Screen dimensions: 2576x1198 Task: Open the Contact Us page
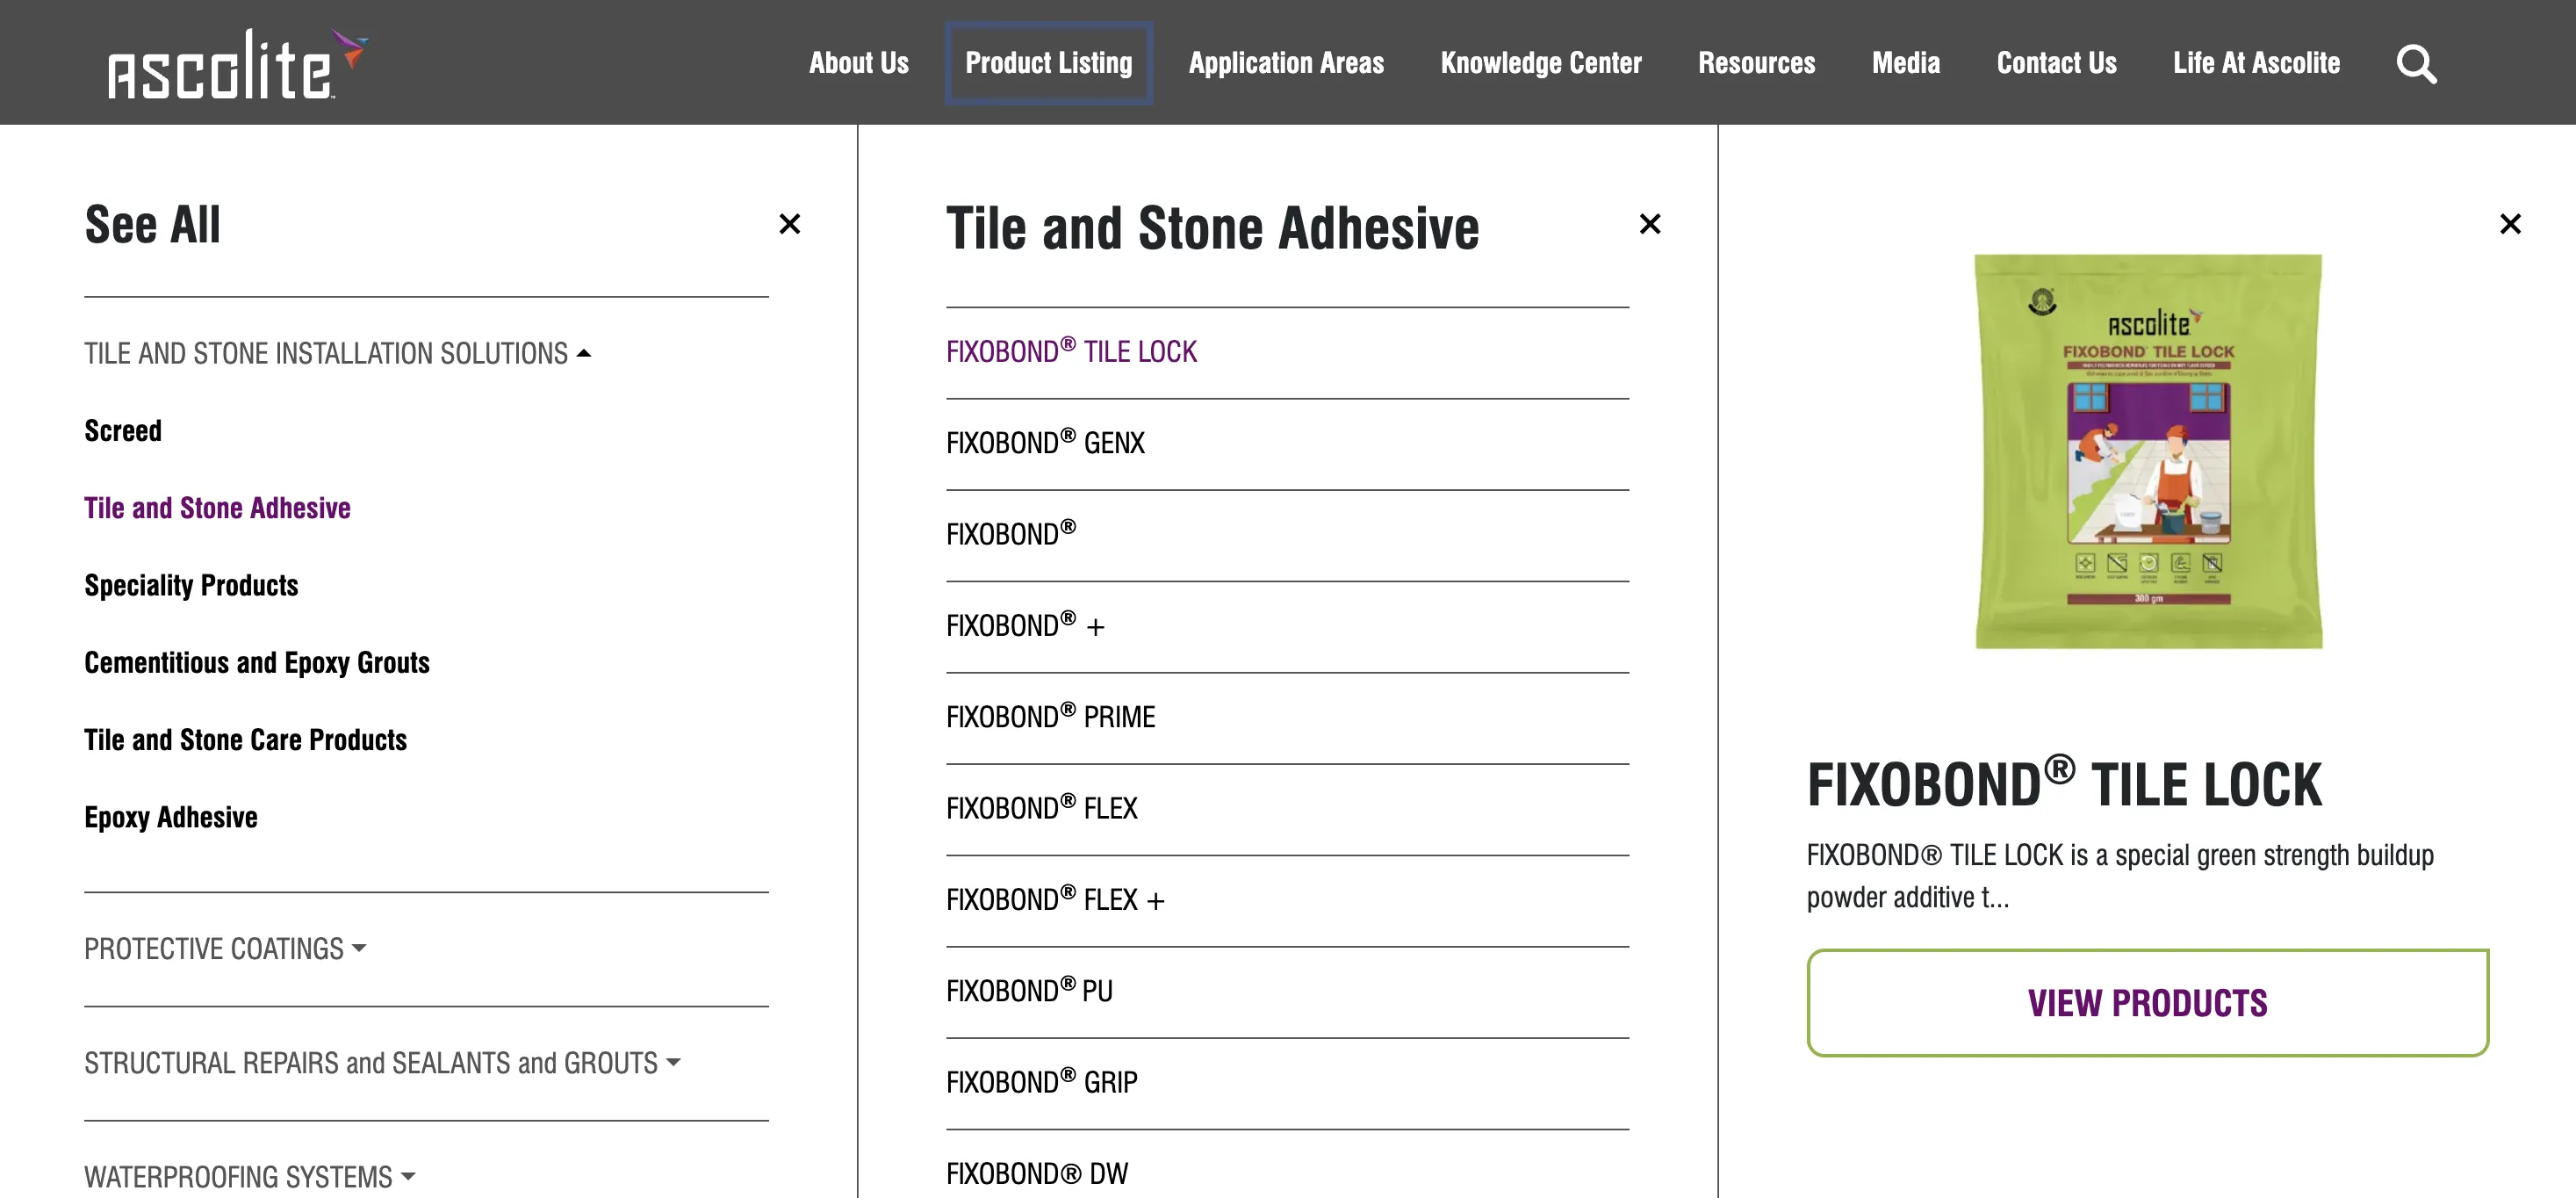[x=2056, y=63]
